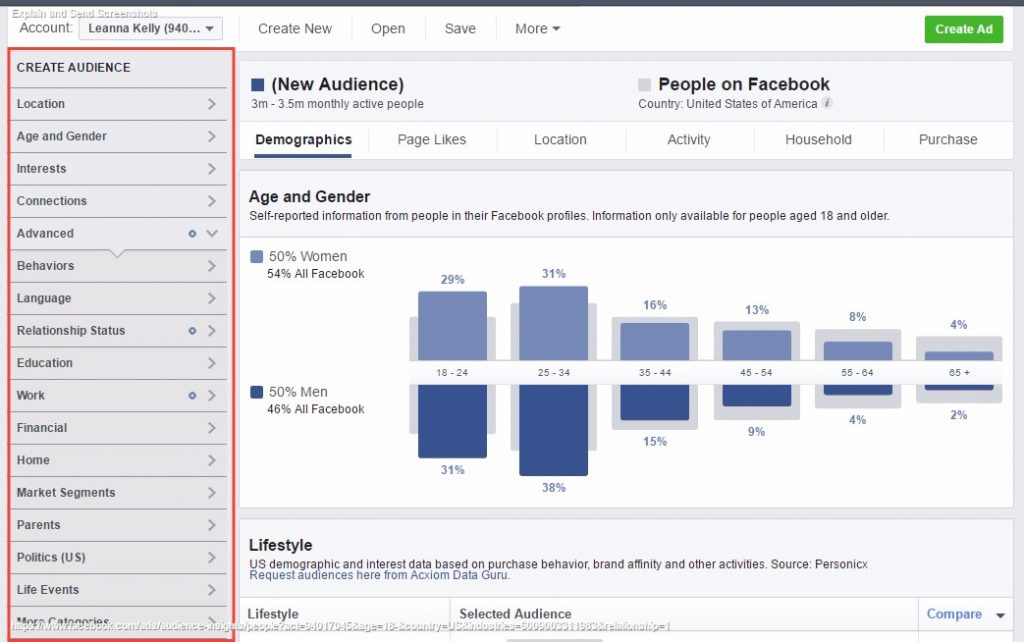Click the blue New Audience color square
The width and height of the screenshot is (1024, 642).
(258, 85)
